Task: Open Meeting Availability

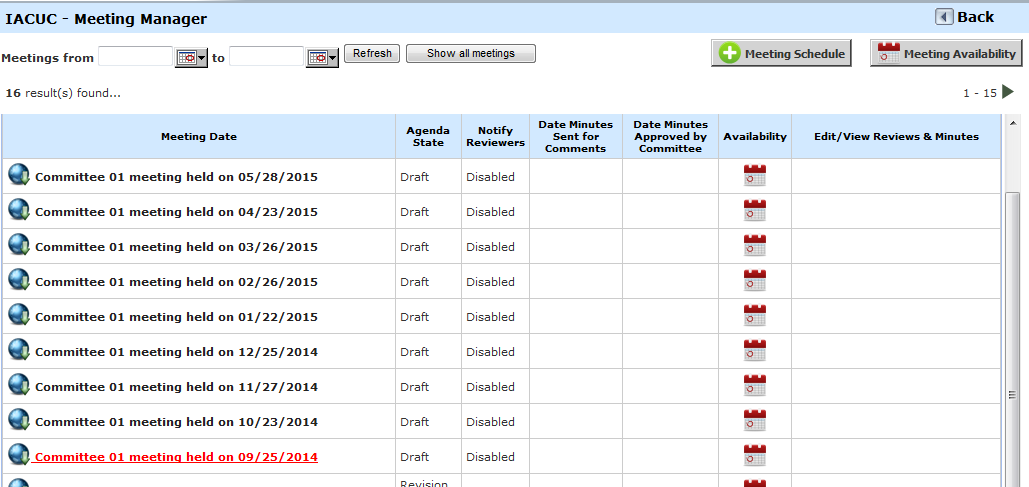Action: pos(946,54)
